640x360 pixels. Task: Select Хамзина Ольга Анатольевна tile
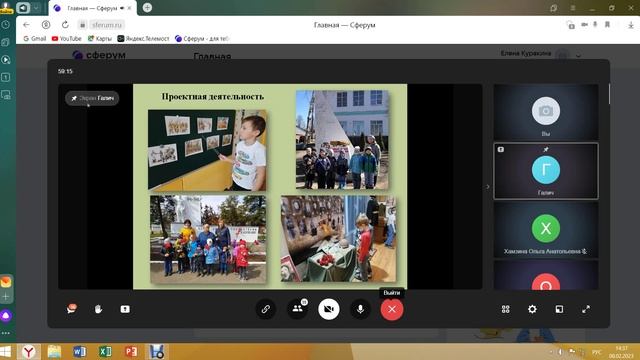click(x=546, y=230)
